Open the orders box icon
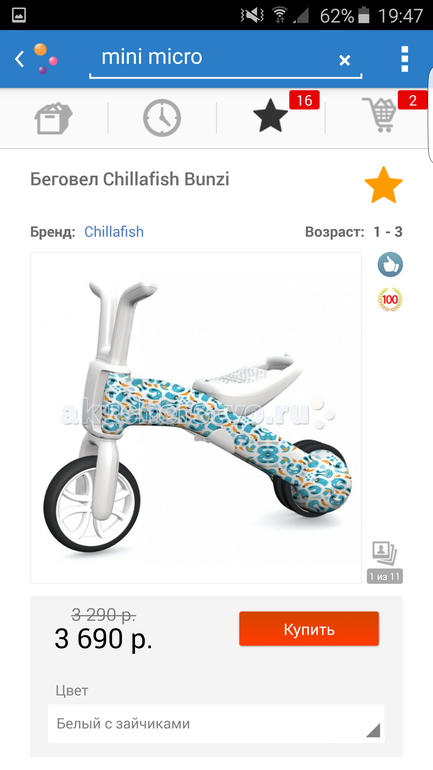 (x=54, y=118)
